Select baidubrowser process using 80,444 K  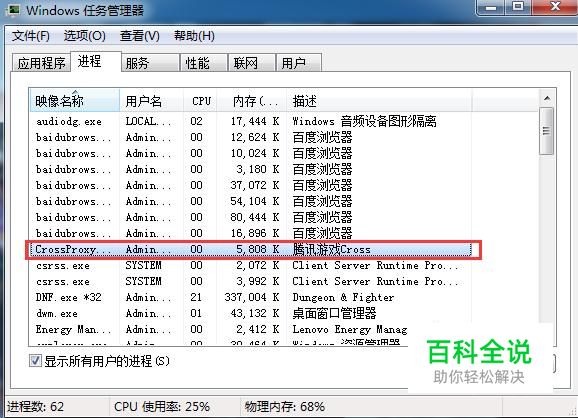coord(250,217)
